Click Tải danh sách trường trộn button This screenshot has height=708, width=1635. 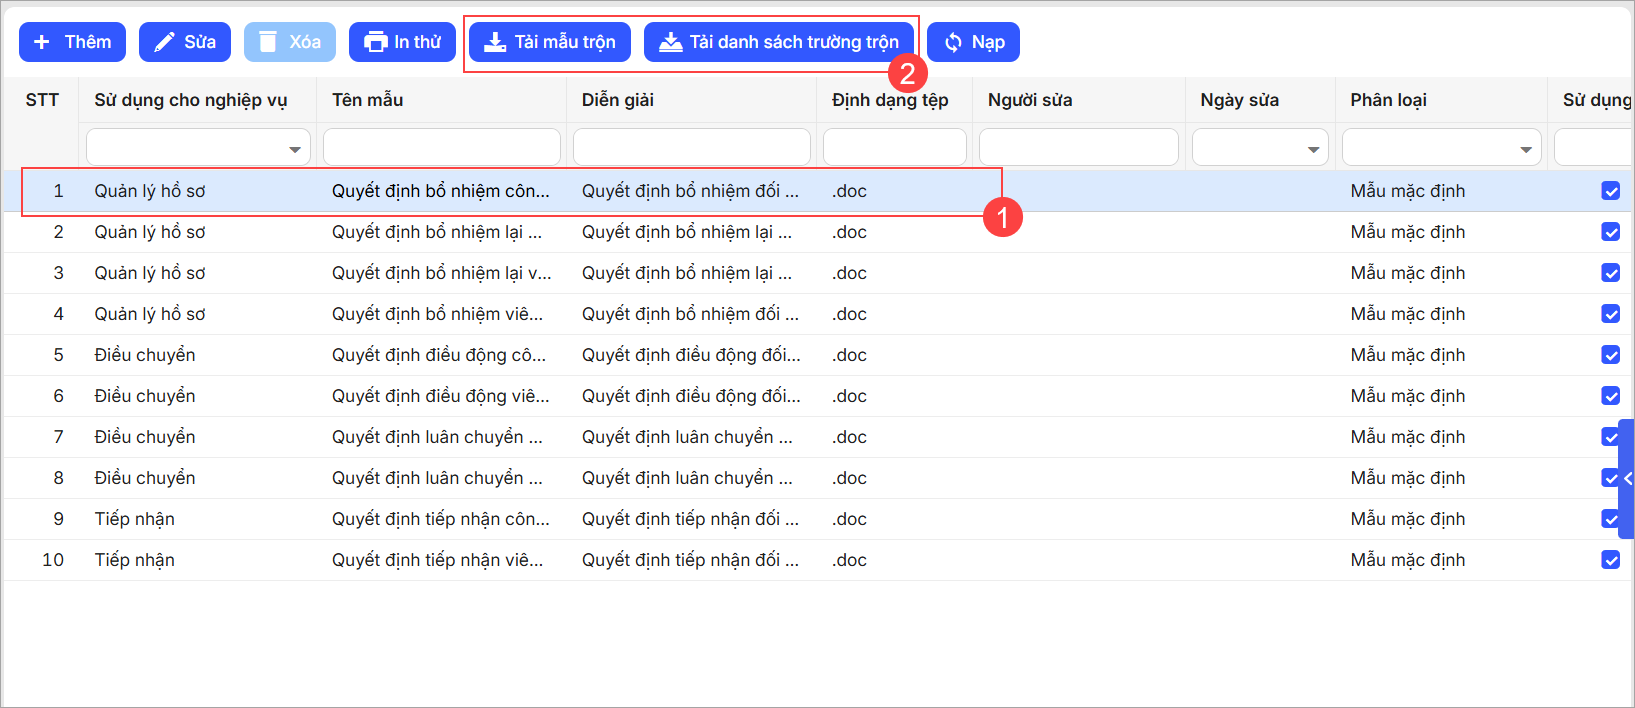(779, 42)
